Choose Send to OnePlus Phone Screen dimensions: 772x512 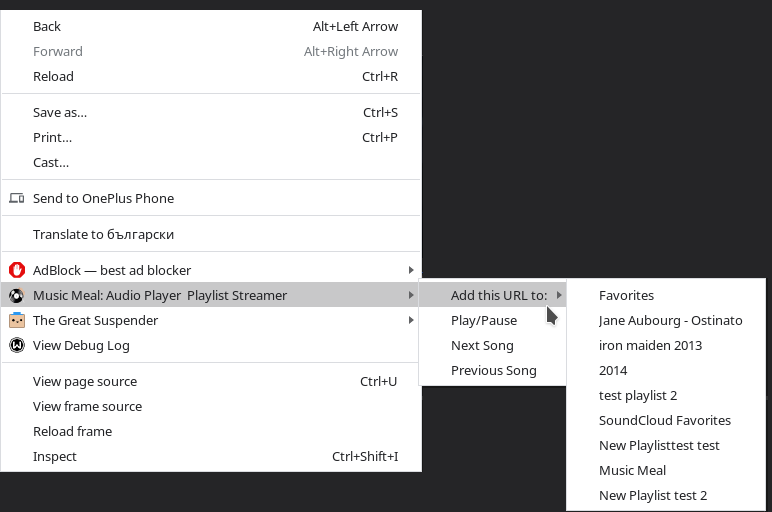pyautogui.click(x=211, y=198)
